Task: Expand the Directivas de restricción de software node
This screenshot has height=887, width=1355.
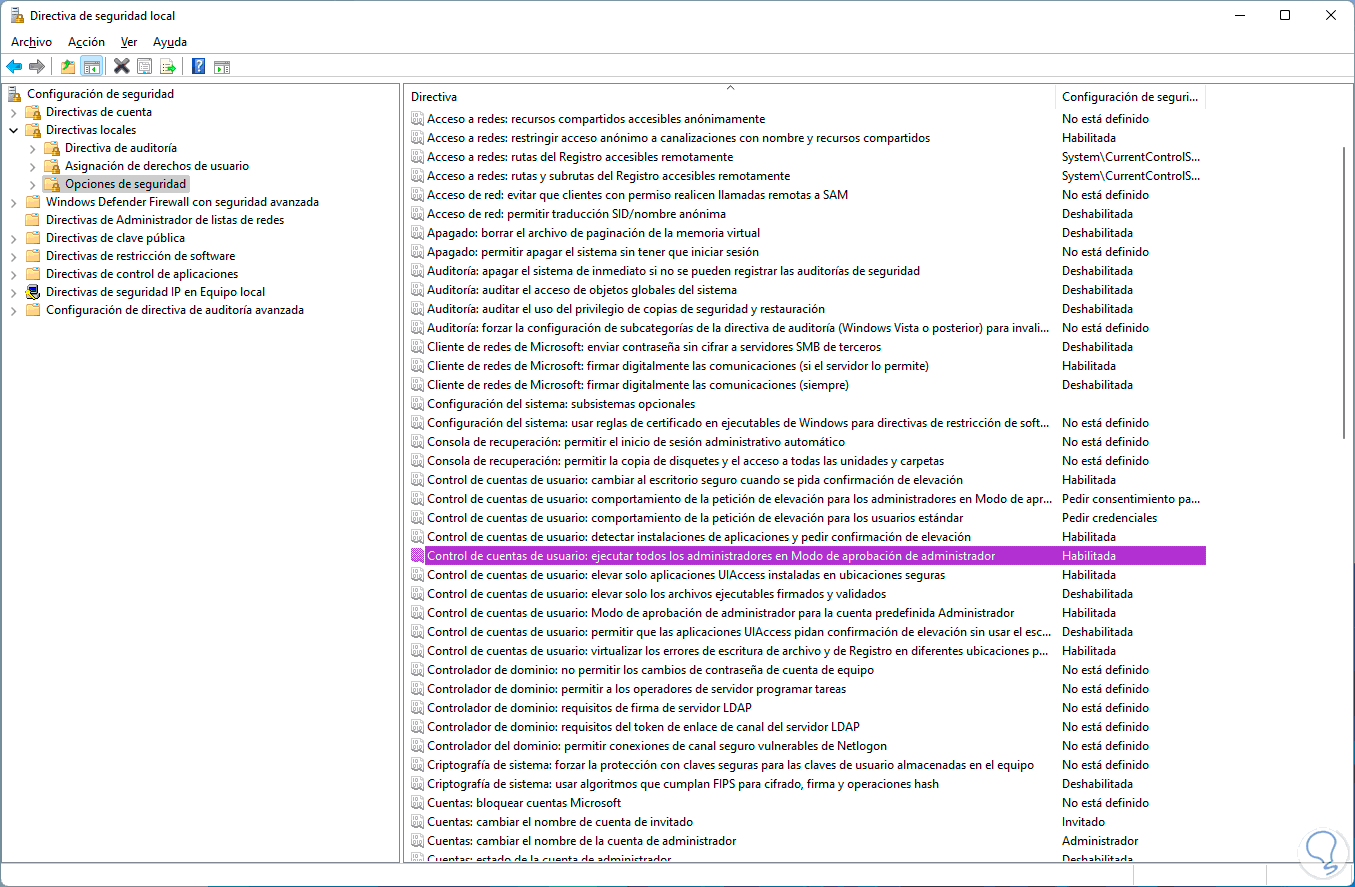Action: tap(14, 256)
